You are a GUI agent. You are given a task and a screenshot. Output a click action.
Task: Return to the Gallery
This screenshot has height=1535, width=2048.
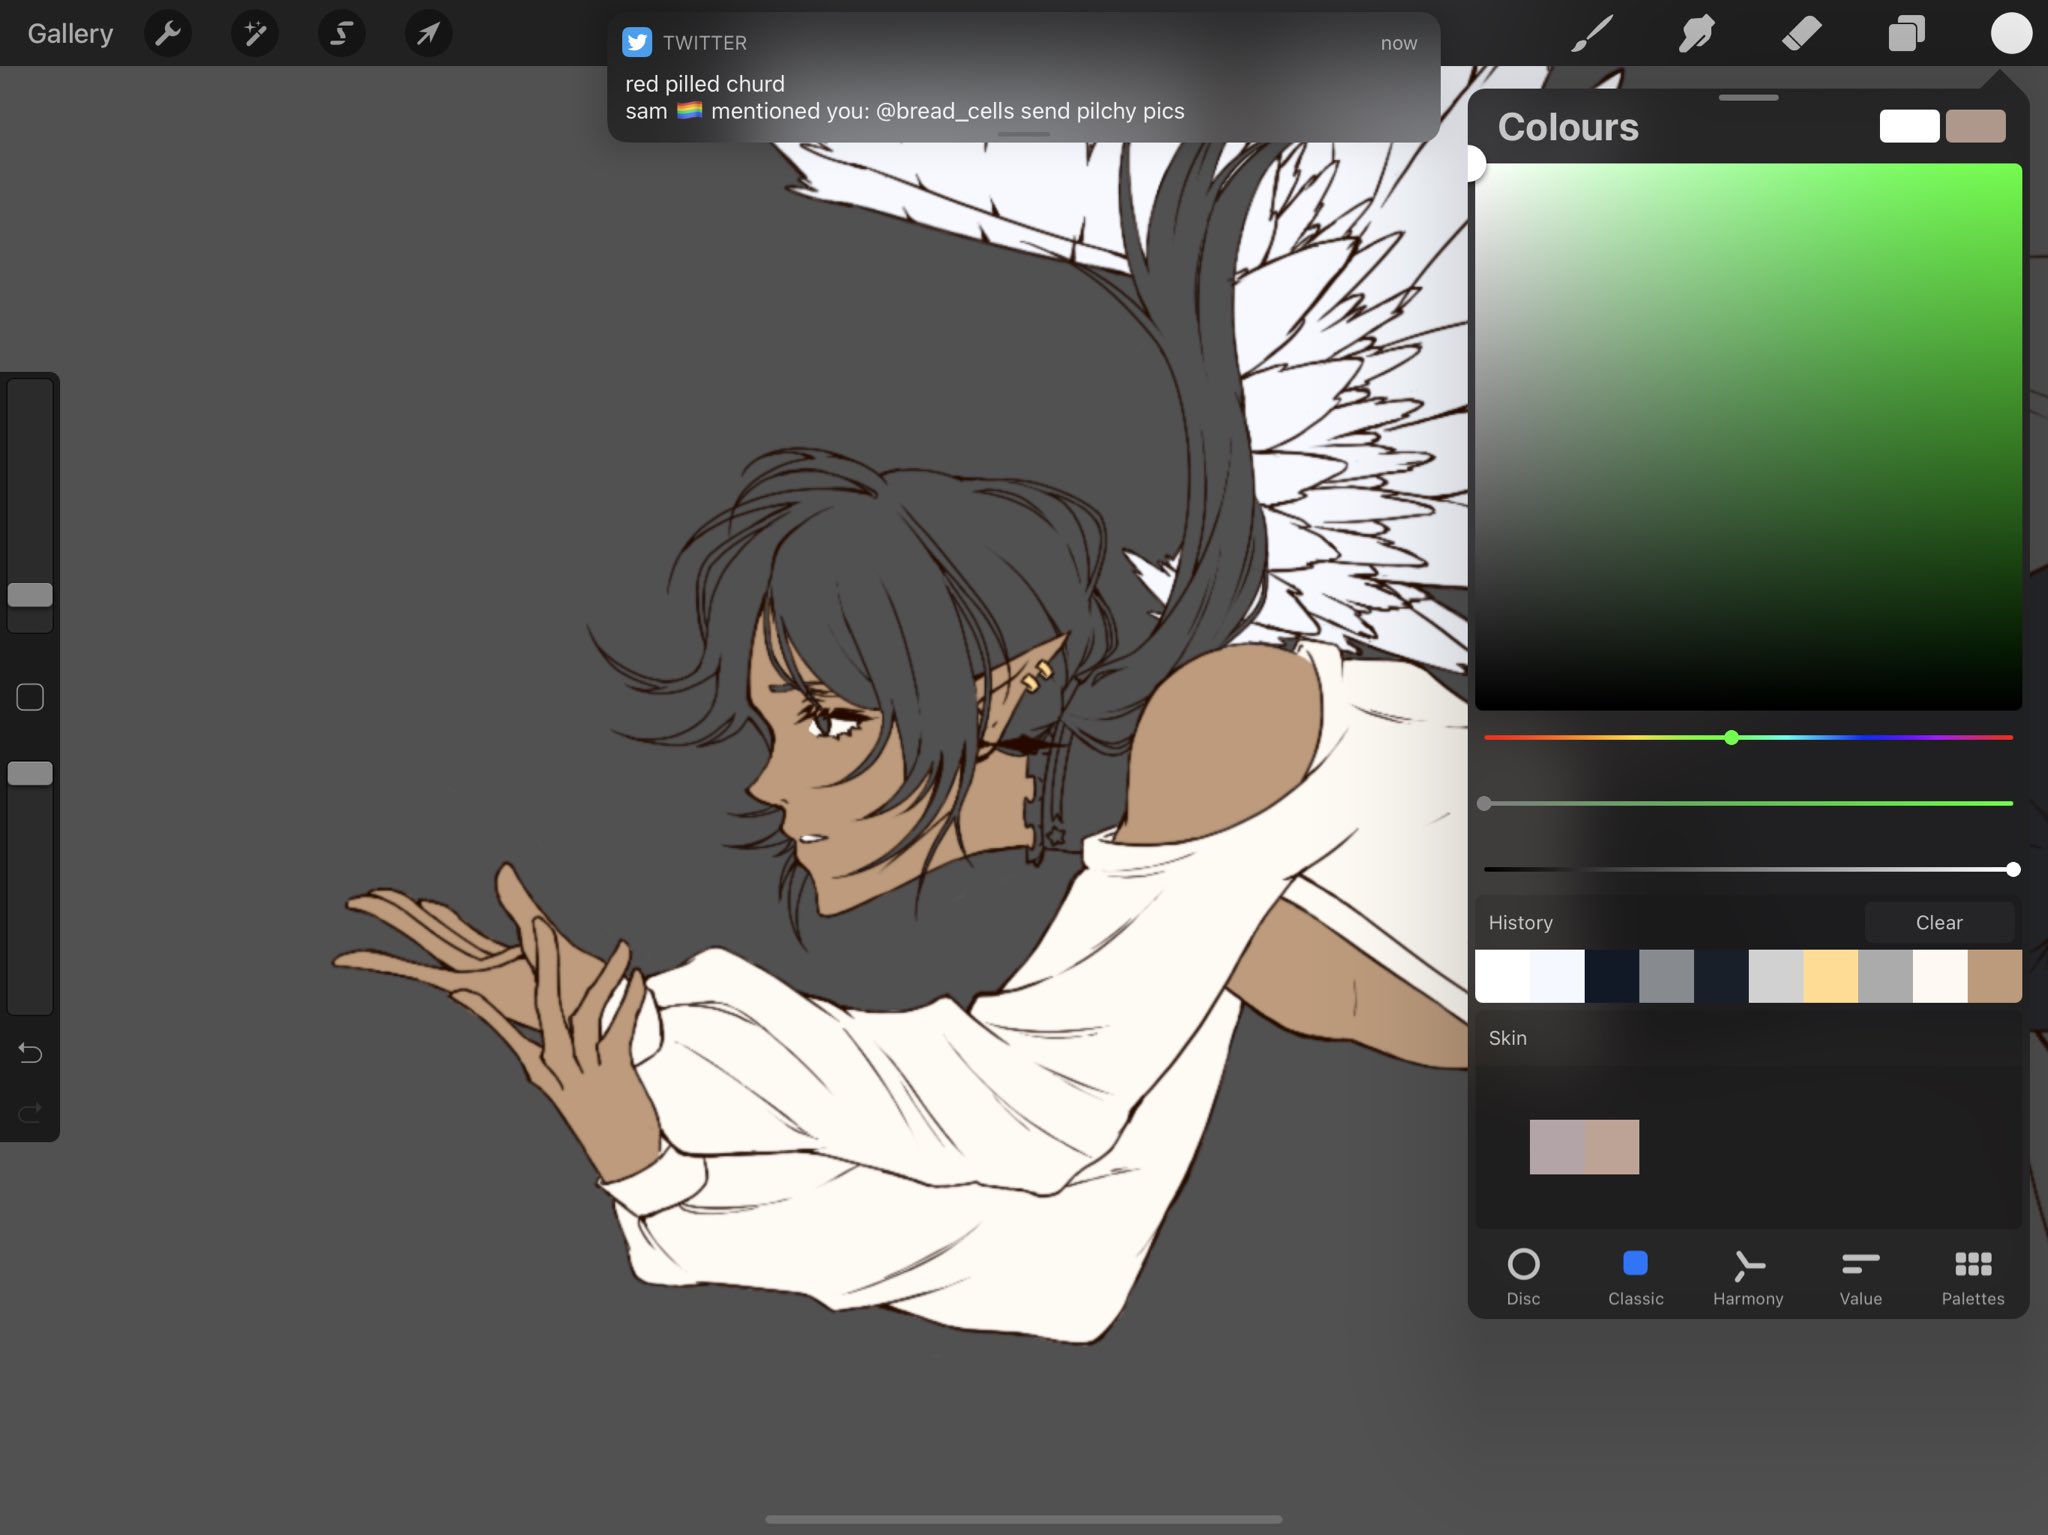(x=70, y=34)
